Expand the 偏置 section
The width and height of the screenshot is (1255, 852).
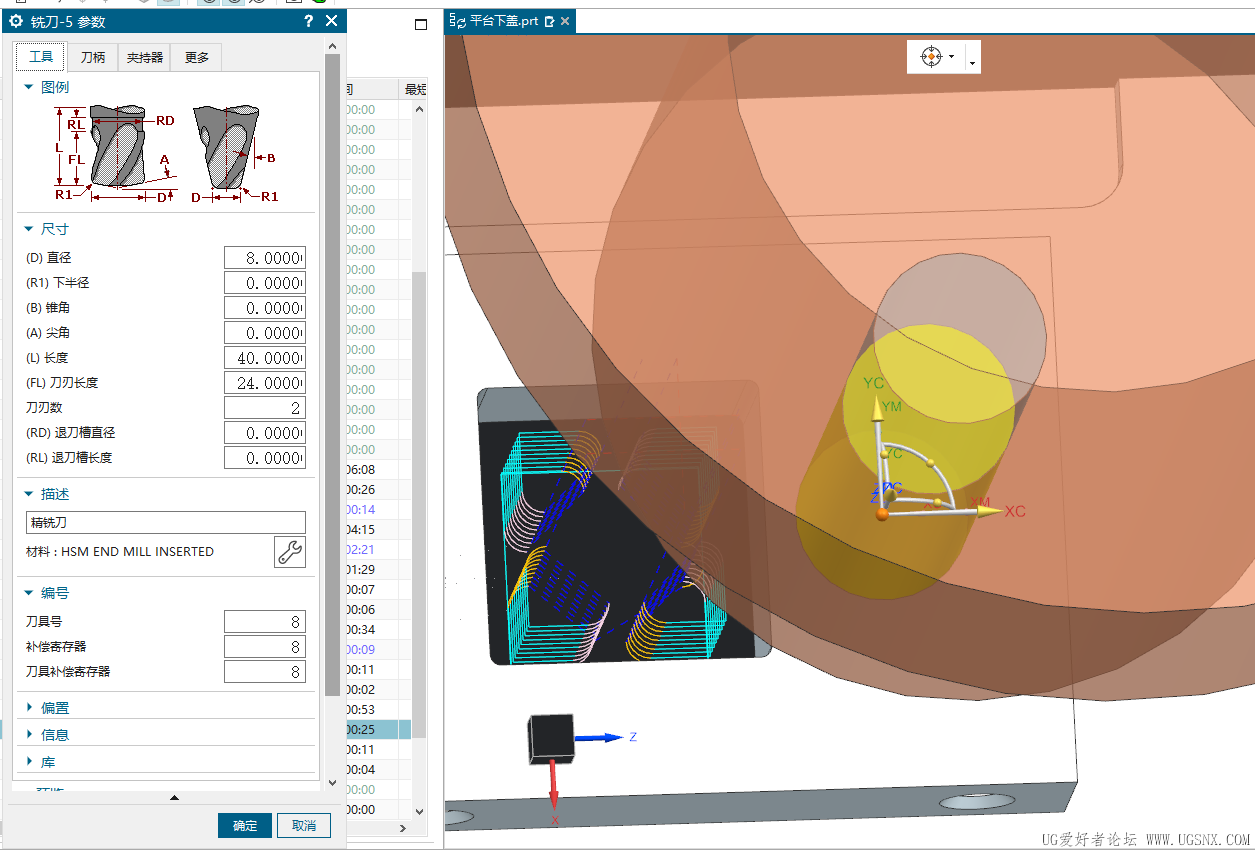(29, 708)
